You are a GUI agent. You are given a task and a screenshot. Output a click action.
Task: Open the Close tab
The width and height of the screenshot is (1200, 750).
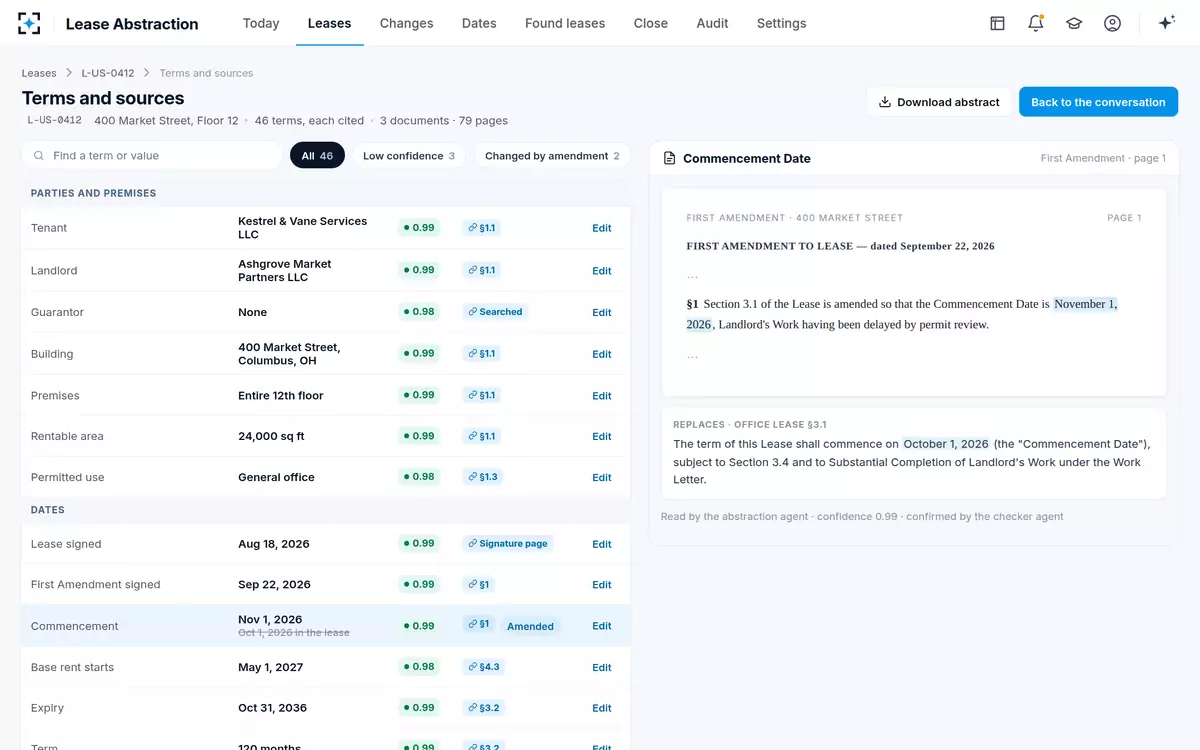pyautogui.click(x=651, y=23)
